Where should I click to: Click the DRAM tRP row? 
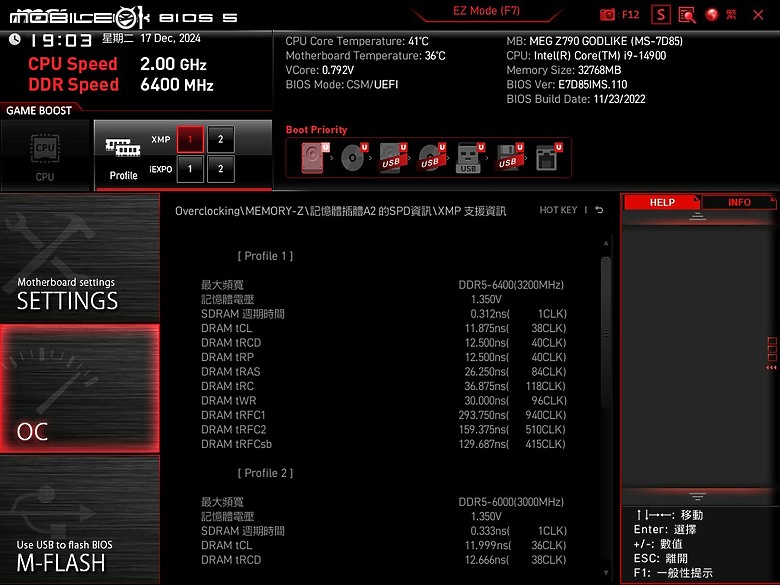(x=384, y=357)
